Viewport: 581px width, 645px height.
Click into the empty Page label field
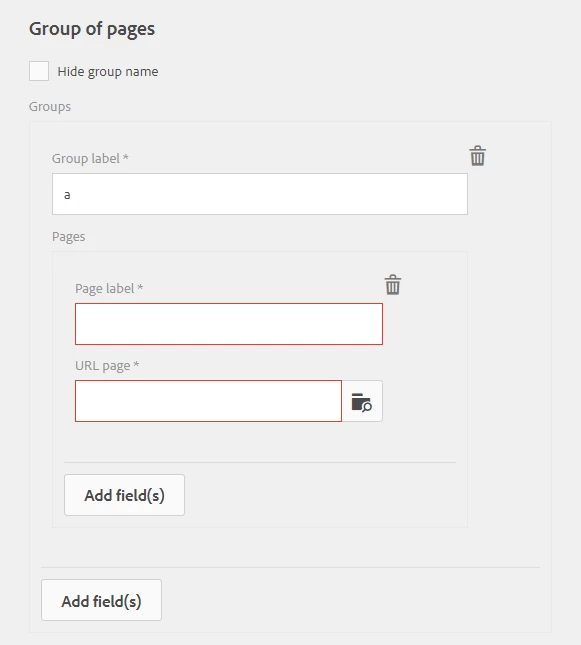229,324
